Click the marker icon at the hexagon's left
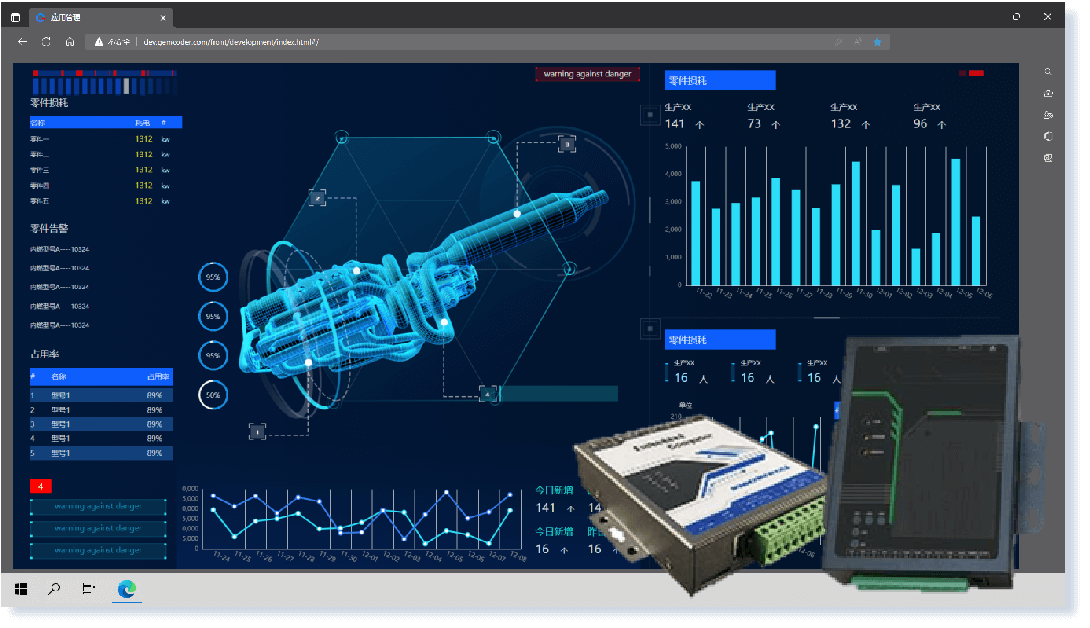Image resolution: width=1090 pixels, height=628 pixels. (x=317, y=198)
